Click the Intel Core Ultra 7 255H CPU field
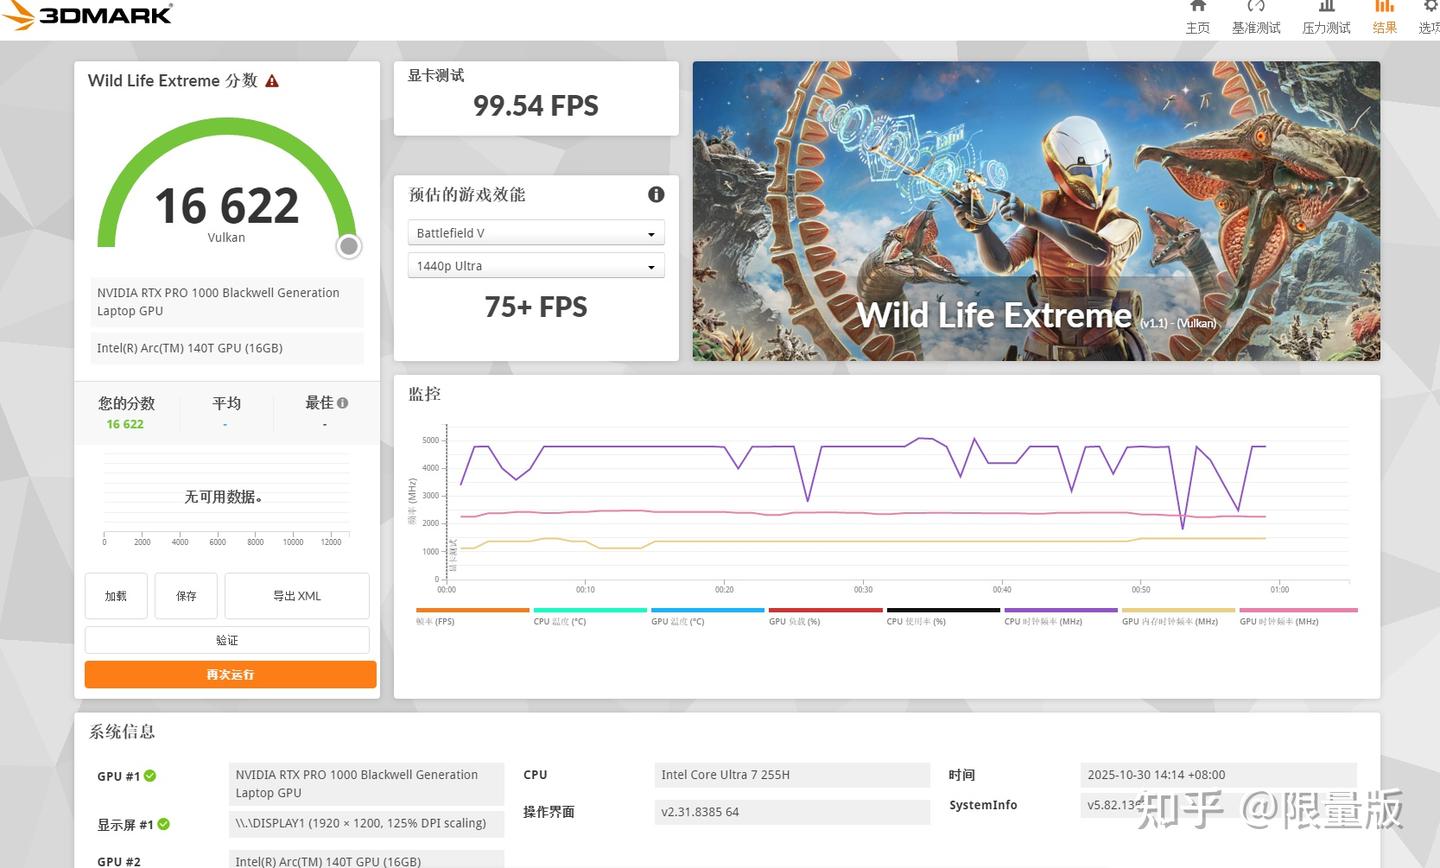Image resolution: width=1440 pixels, height=868 pixels. pyautogui.click(x=792, y=775)
